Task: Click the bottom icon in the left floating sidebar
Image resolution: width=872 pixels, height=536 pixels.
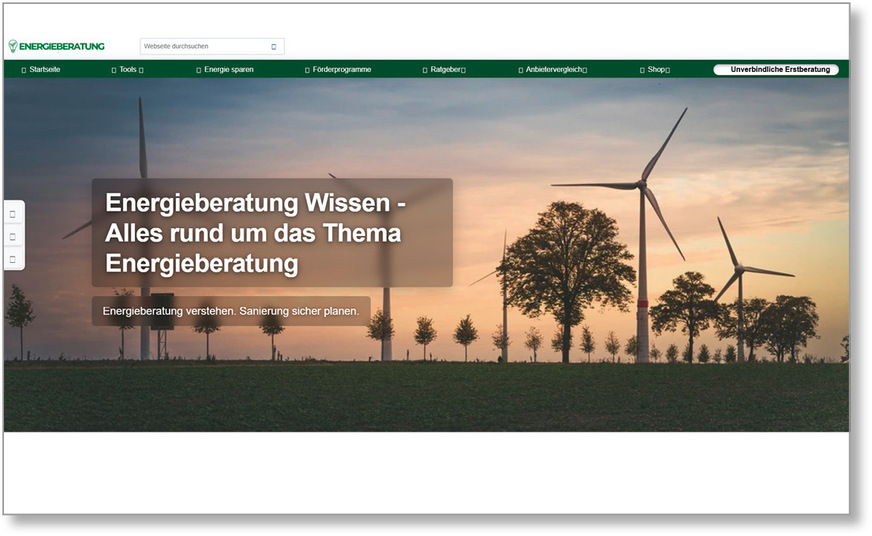Action: (13, 259)
